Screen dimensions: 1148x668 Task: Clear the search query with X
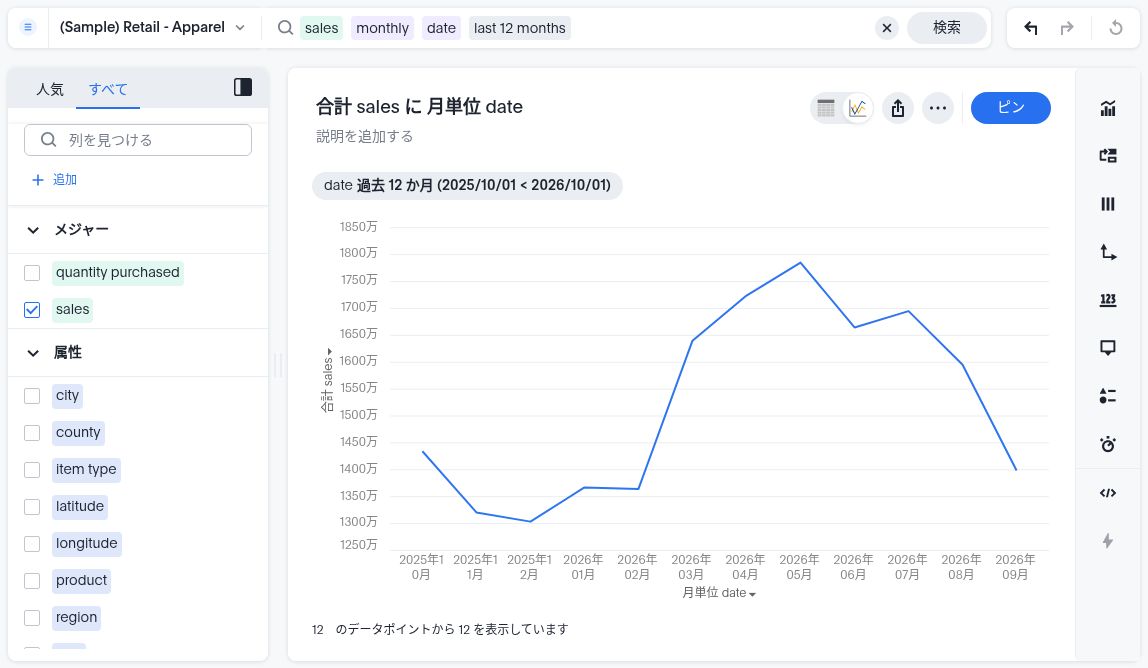pyautogui.click(x=887, y=28)
